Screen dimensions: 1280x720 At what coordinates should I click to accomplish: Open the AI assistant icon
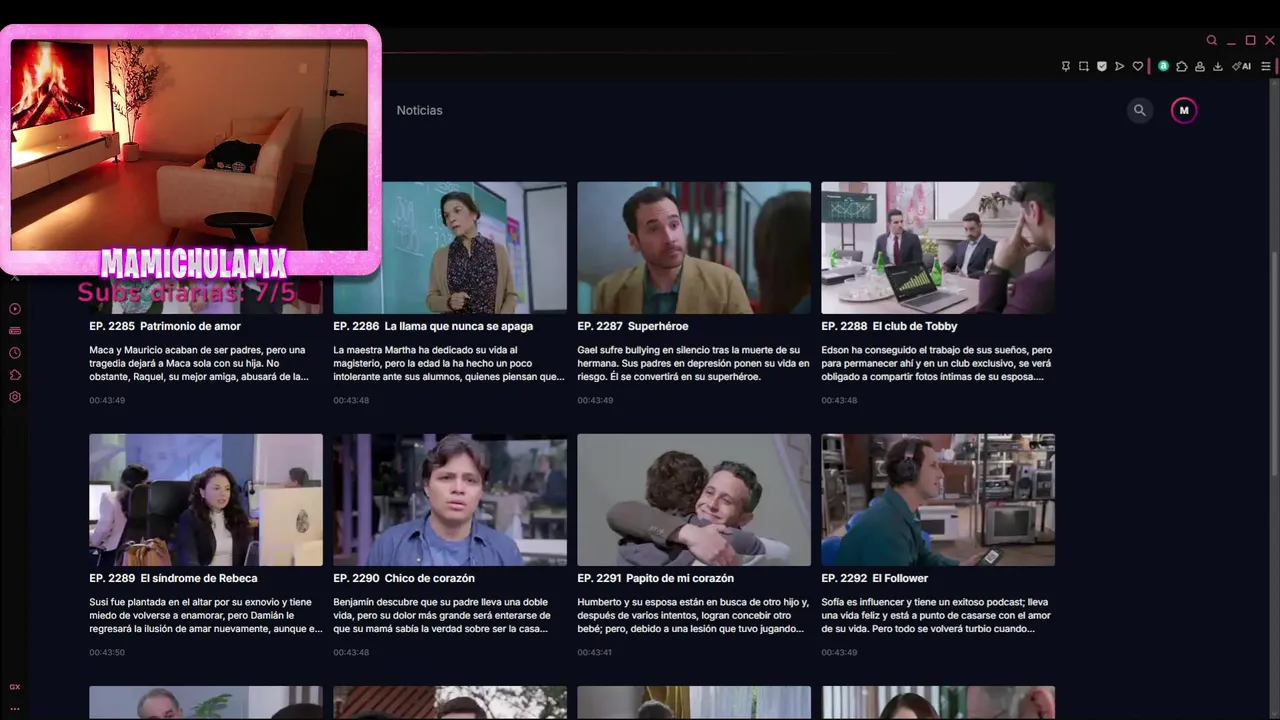pyautogui.click(x=1242, y=67)
